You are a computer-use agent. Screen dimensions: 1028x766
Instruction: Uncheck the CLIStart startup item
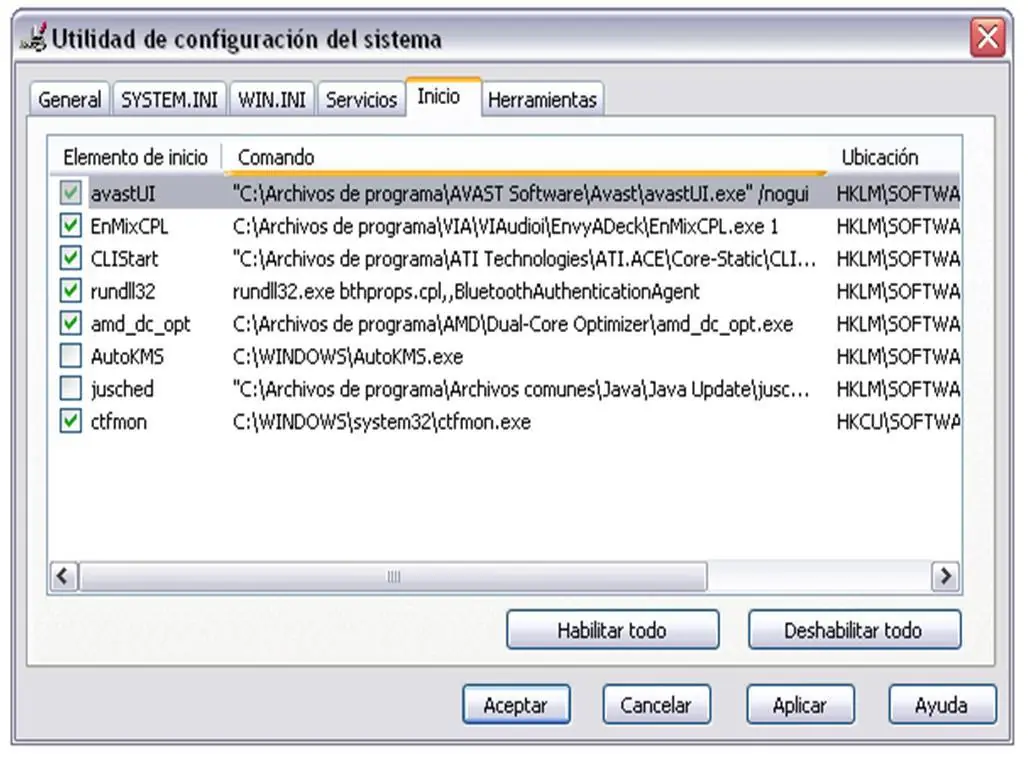pyautogui.click(x=70, y=258)
